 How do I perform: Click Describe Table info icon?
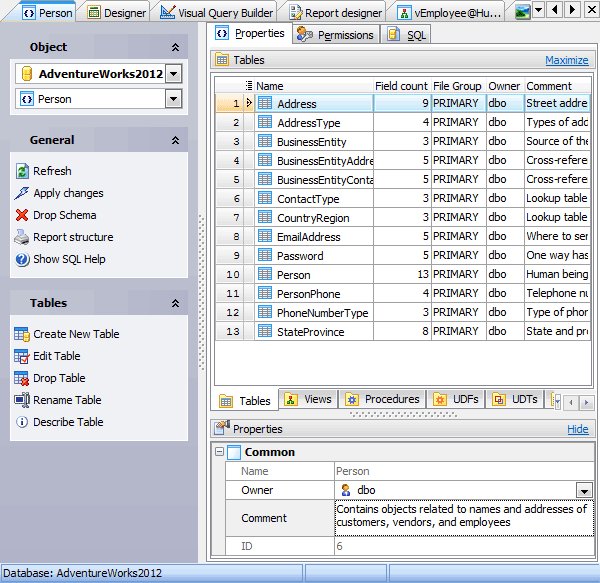click(22, 422)
